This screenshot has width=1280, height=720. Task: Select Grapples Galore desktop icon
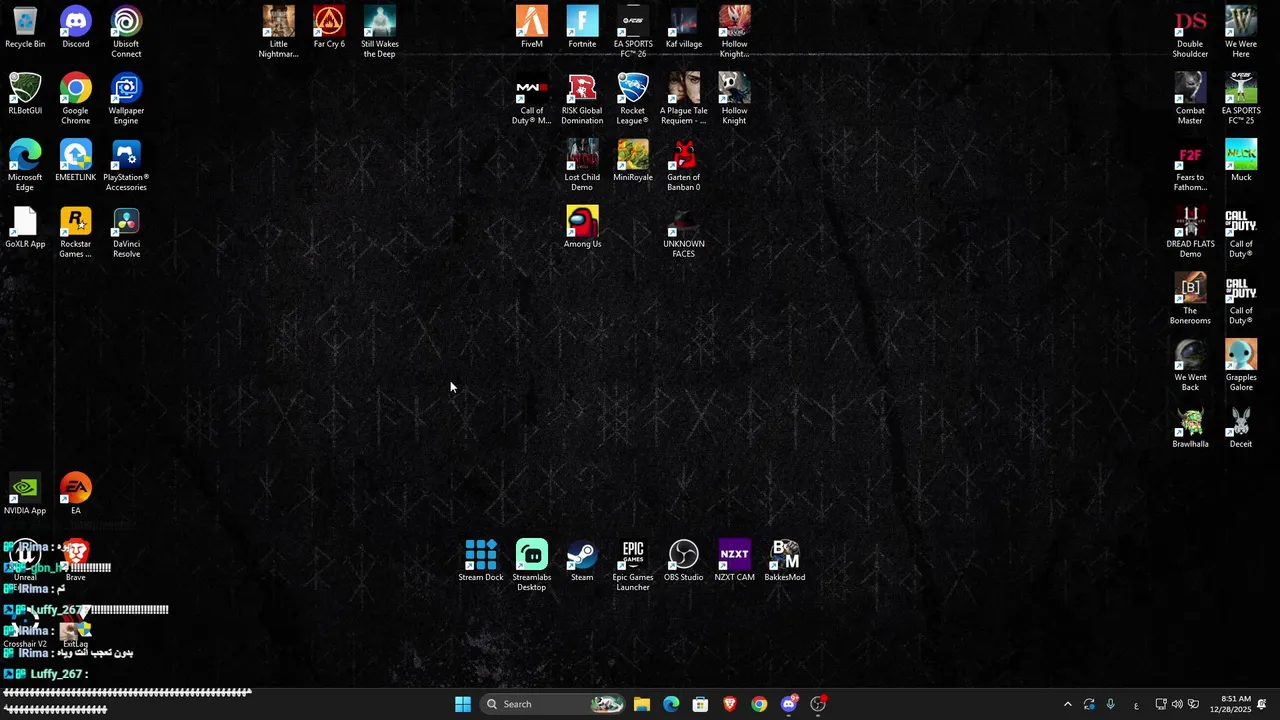(x=1241, y=366)
